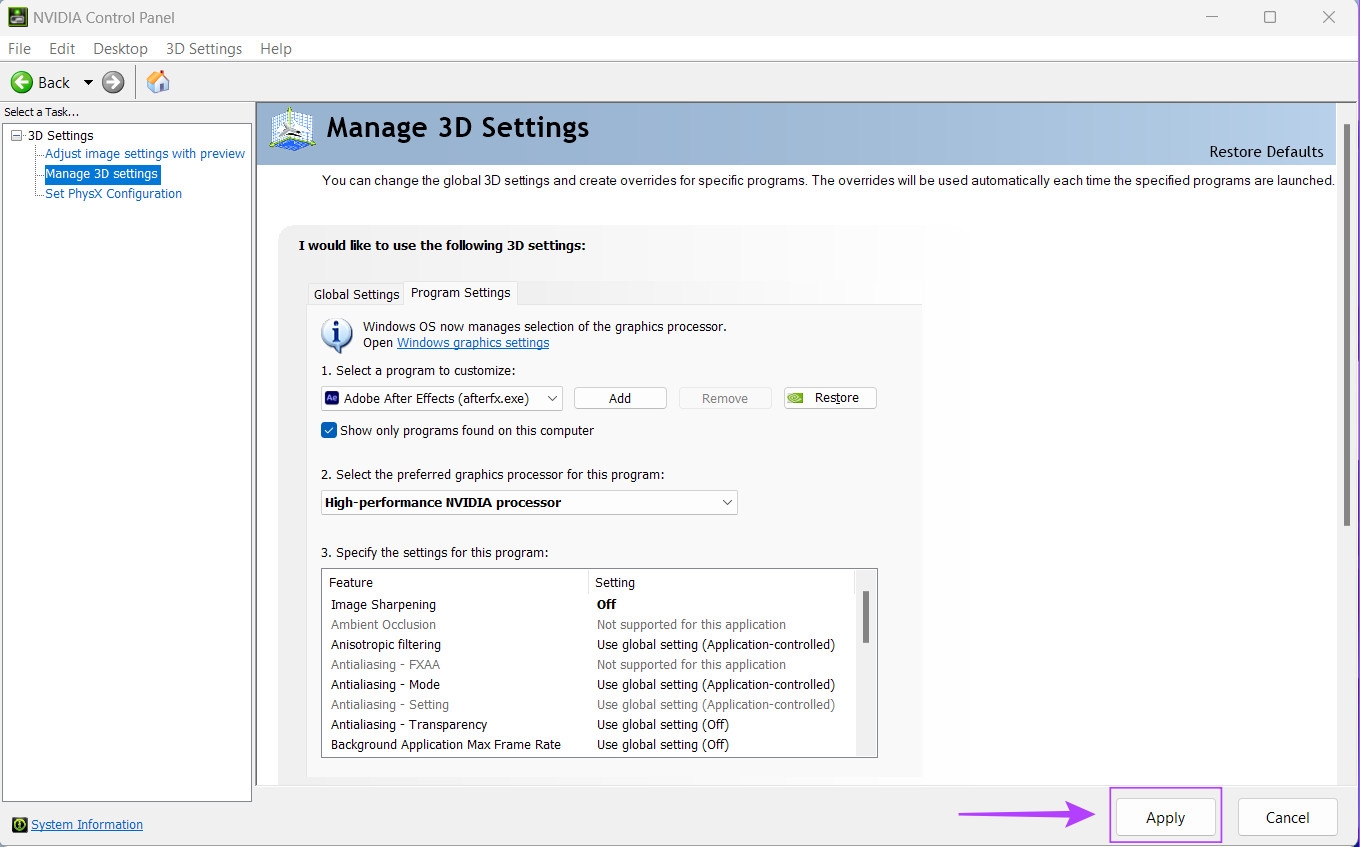Click the Add button
The height and width of the screenshot is (847, 1360).
point(620,398)
